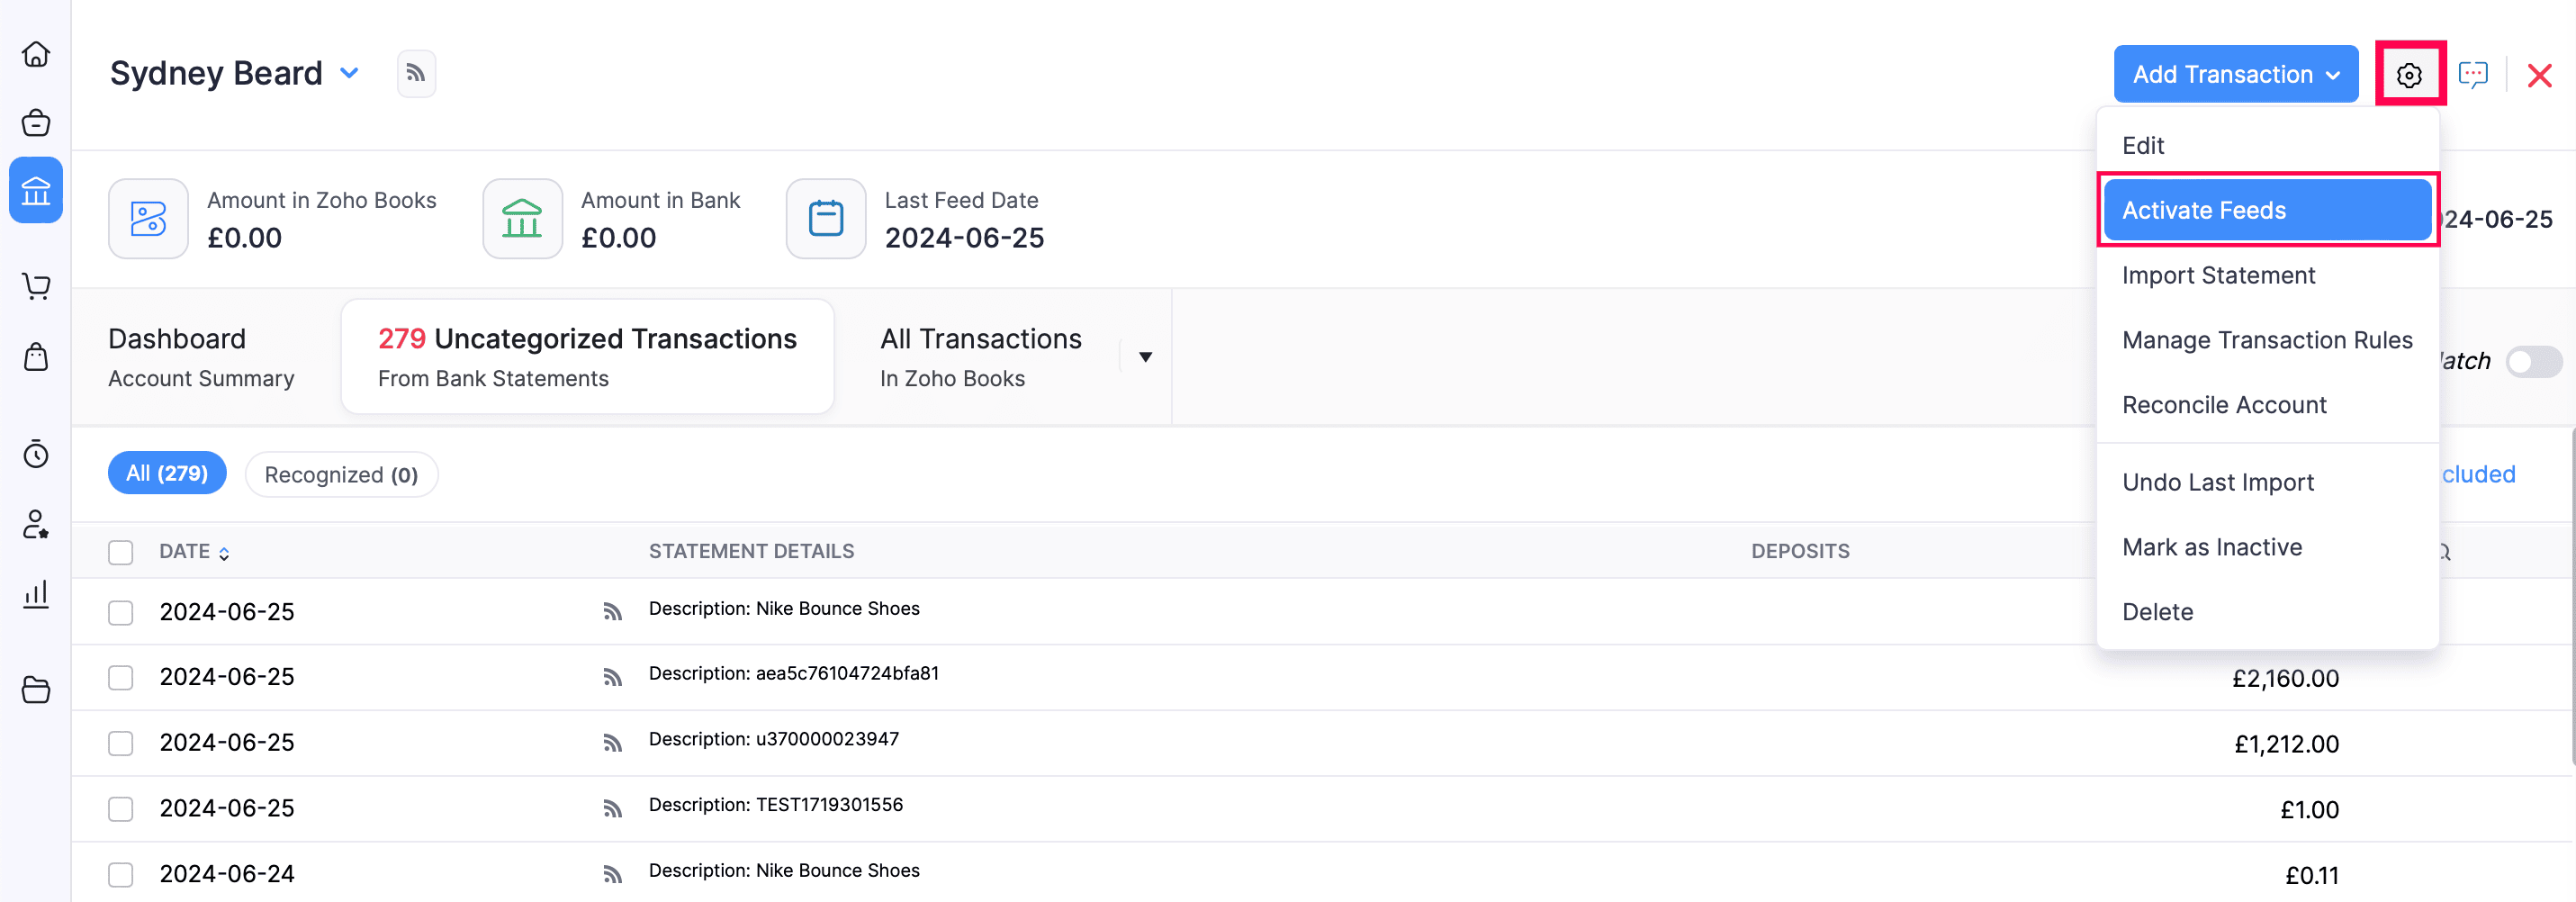The image size is (2576, 902).
Task: Click the shopping cart sidebar icon
Action: (x=36, y=287)
